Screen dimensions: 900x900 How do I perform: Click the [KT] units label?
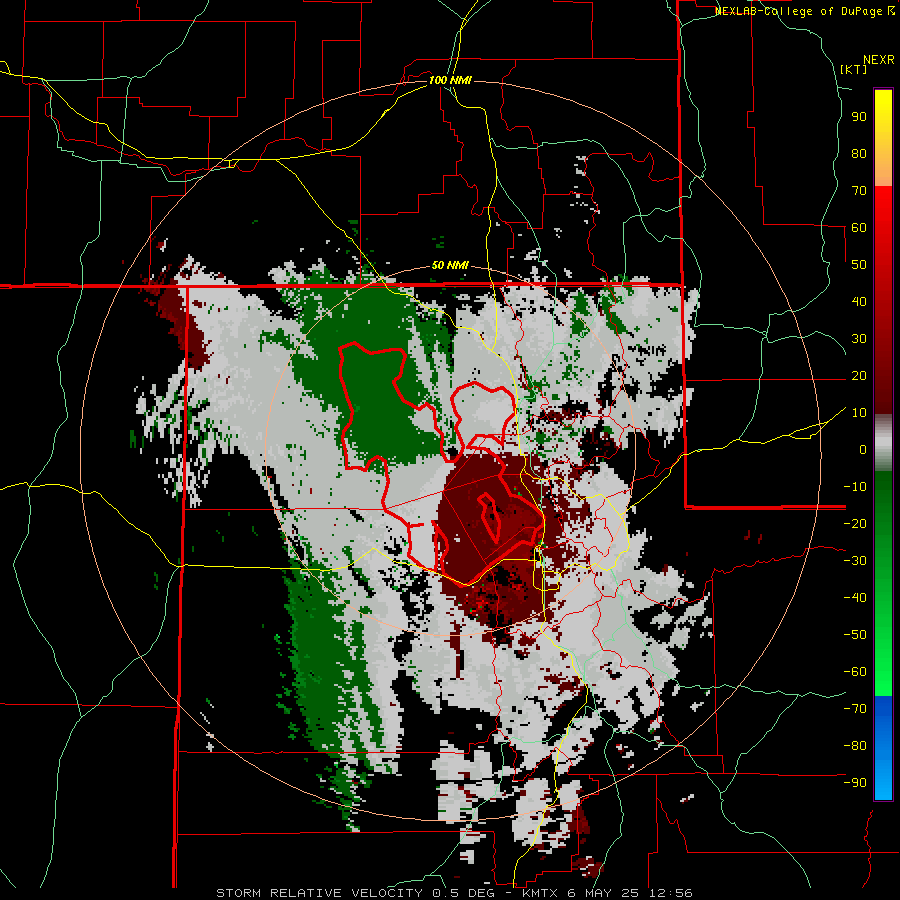click(854, 69)
